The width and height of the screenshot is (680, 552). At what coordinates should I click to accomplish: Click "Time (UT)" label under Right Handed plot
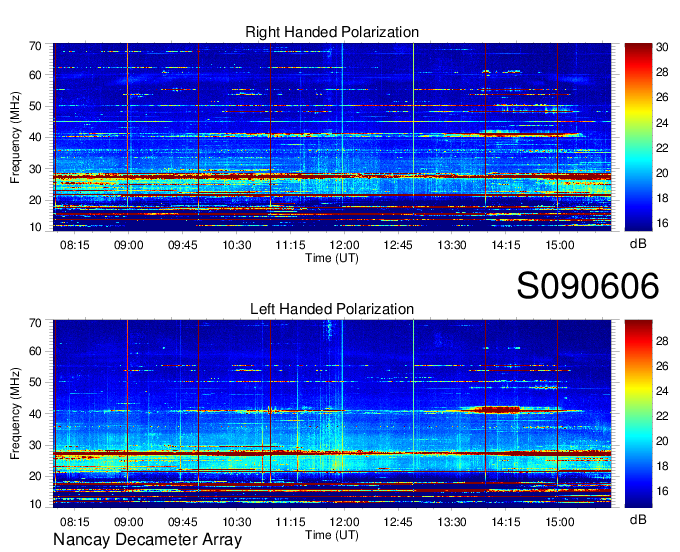pos(332,258)
